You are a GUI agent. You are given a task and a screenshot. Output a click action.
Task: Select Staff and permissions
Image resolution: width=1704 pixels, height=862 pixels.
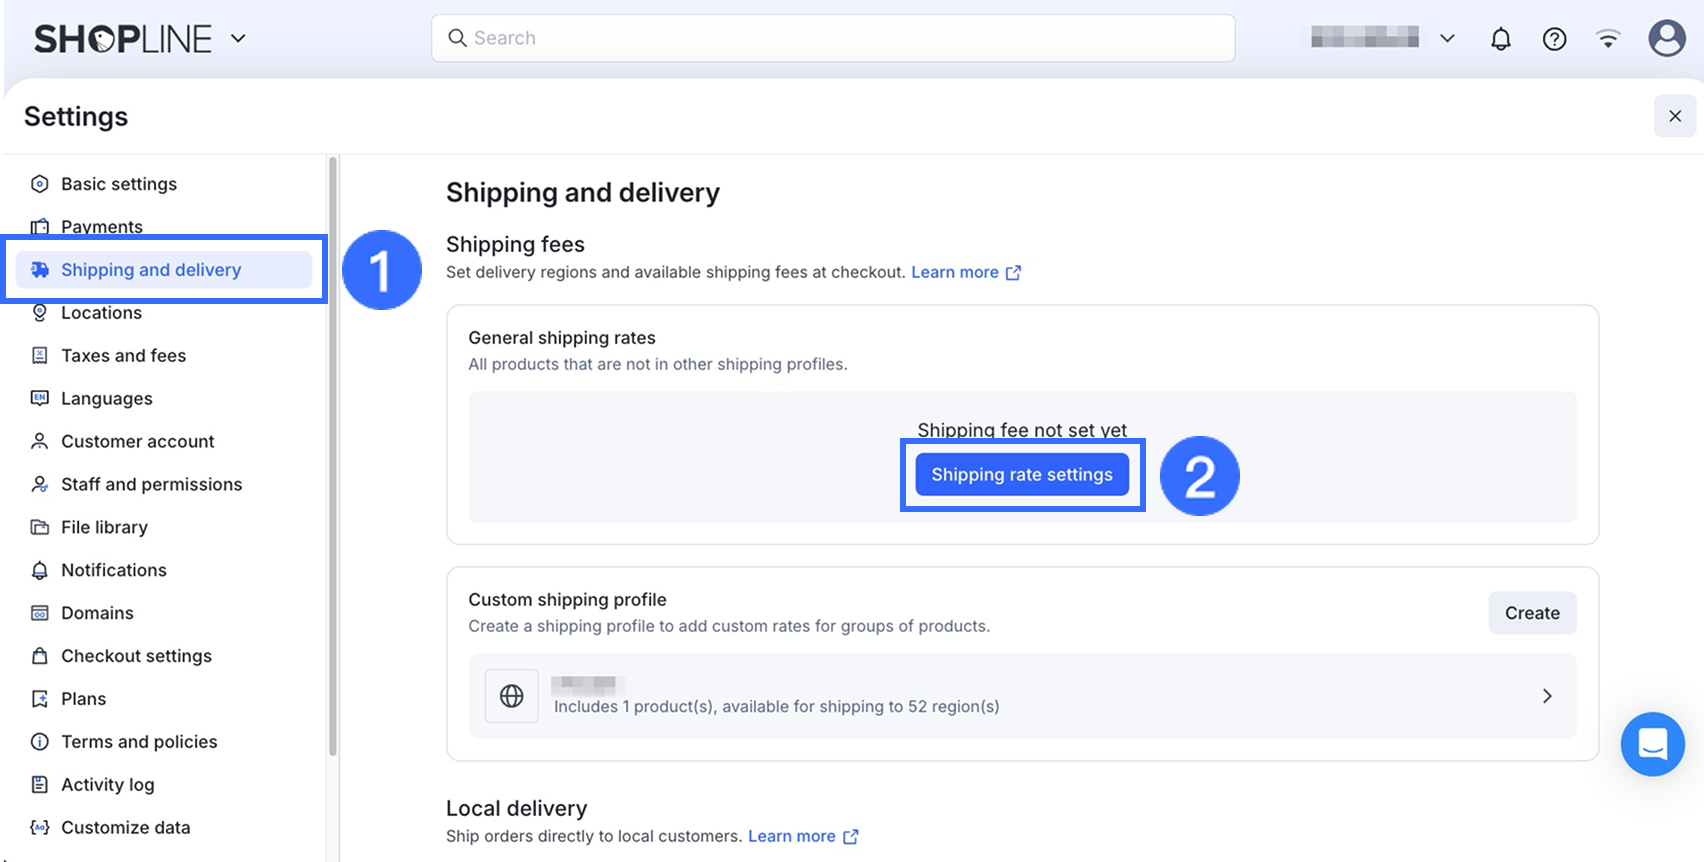151,484
